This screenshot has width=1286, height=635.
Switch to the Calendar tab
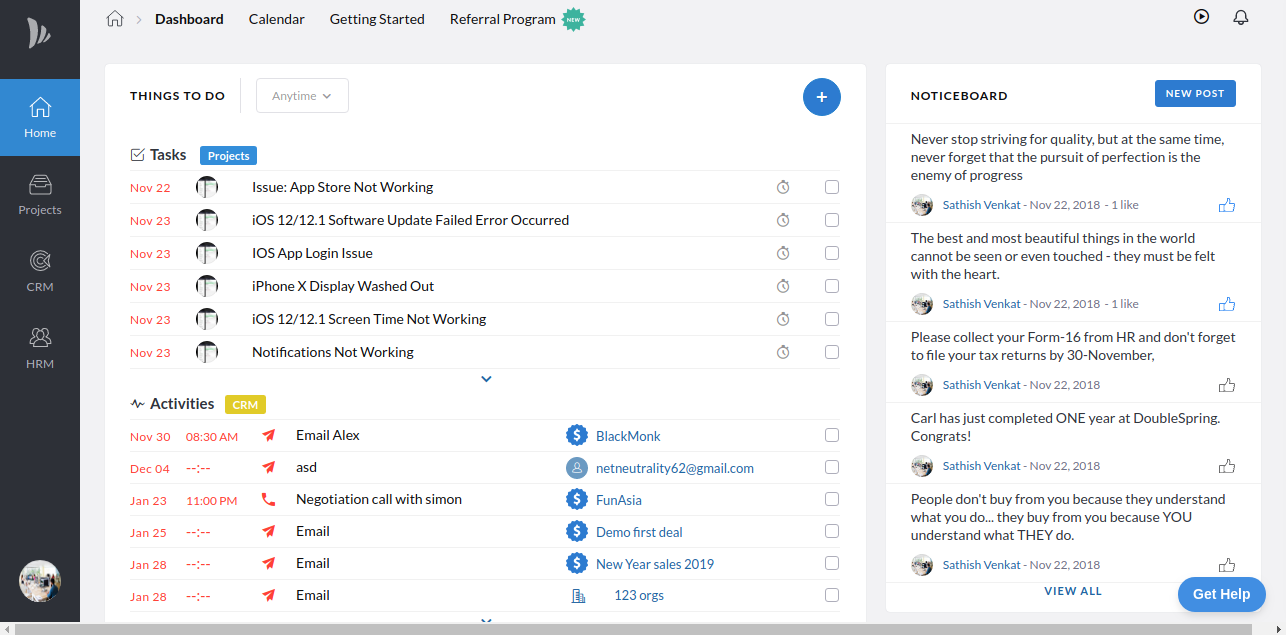(276, 19)
